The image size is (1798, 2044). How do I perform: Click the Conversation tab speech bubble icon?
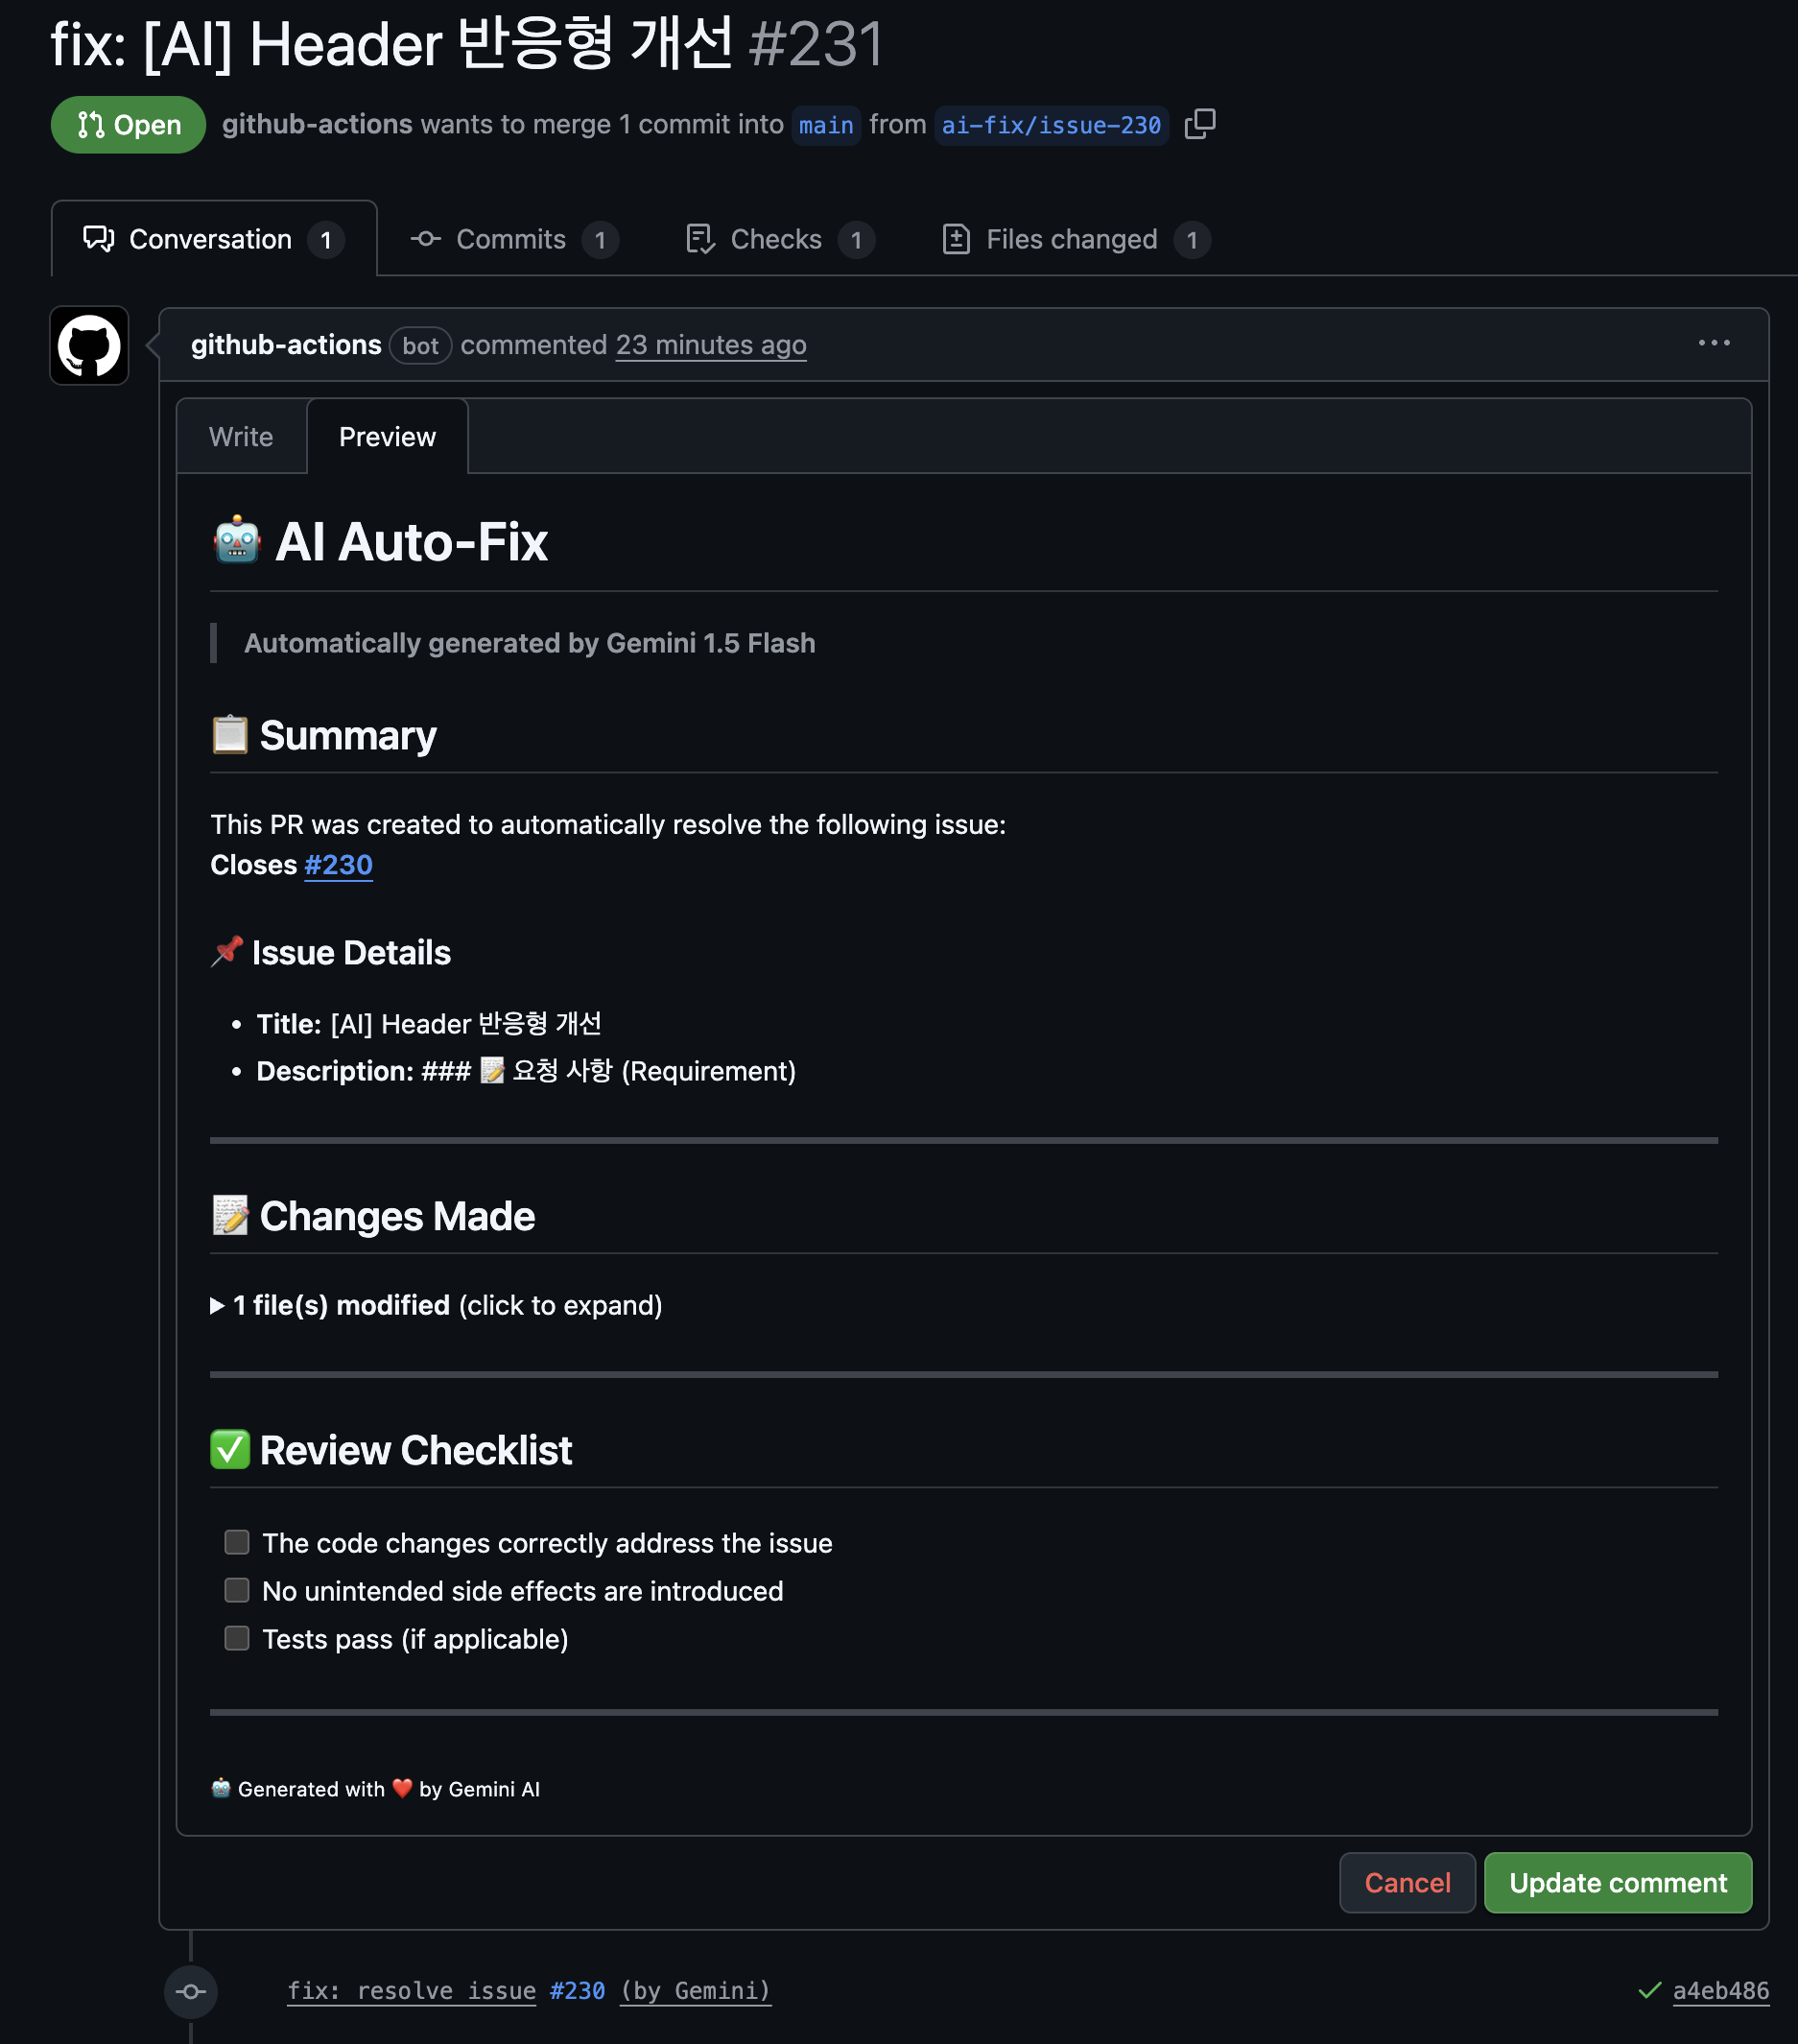point(98,239)
